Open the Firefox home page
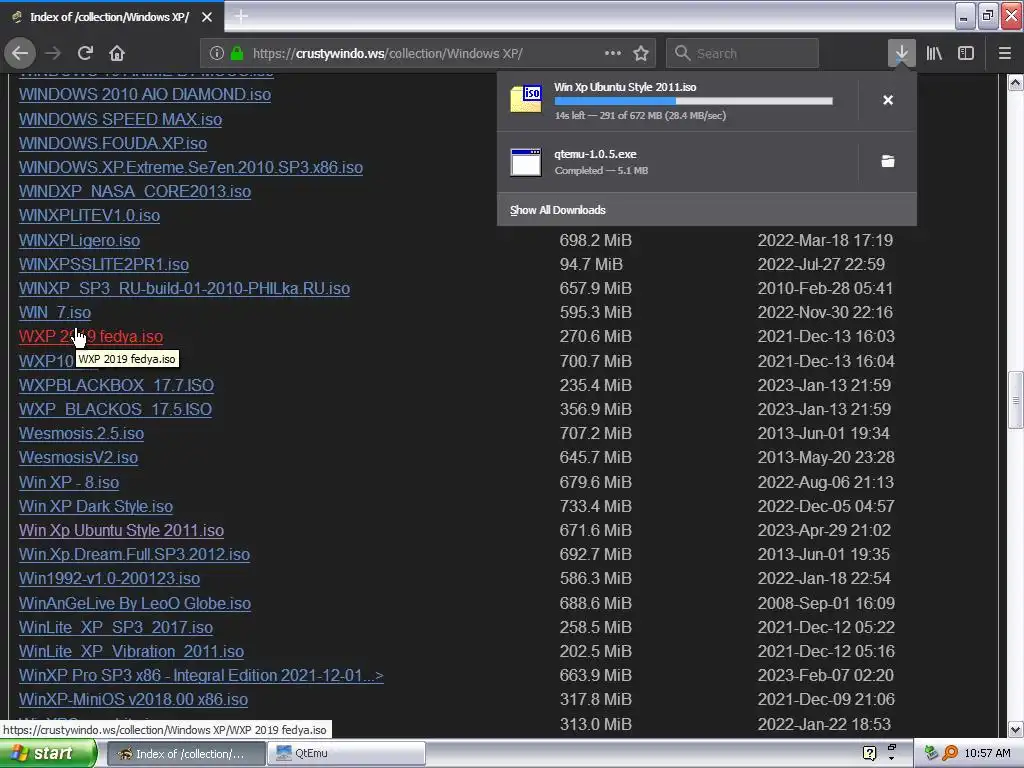Image resolution: width=1024 pixels, height=768 pixels. [x=117, y=53]
